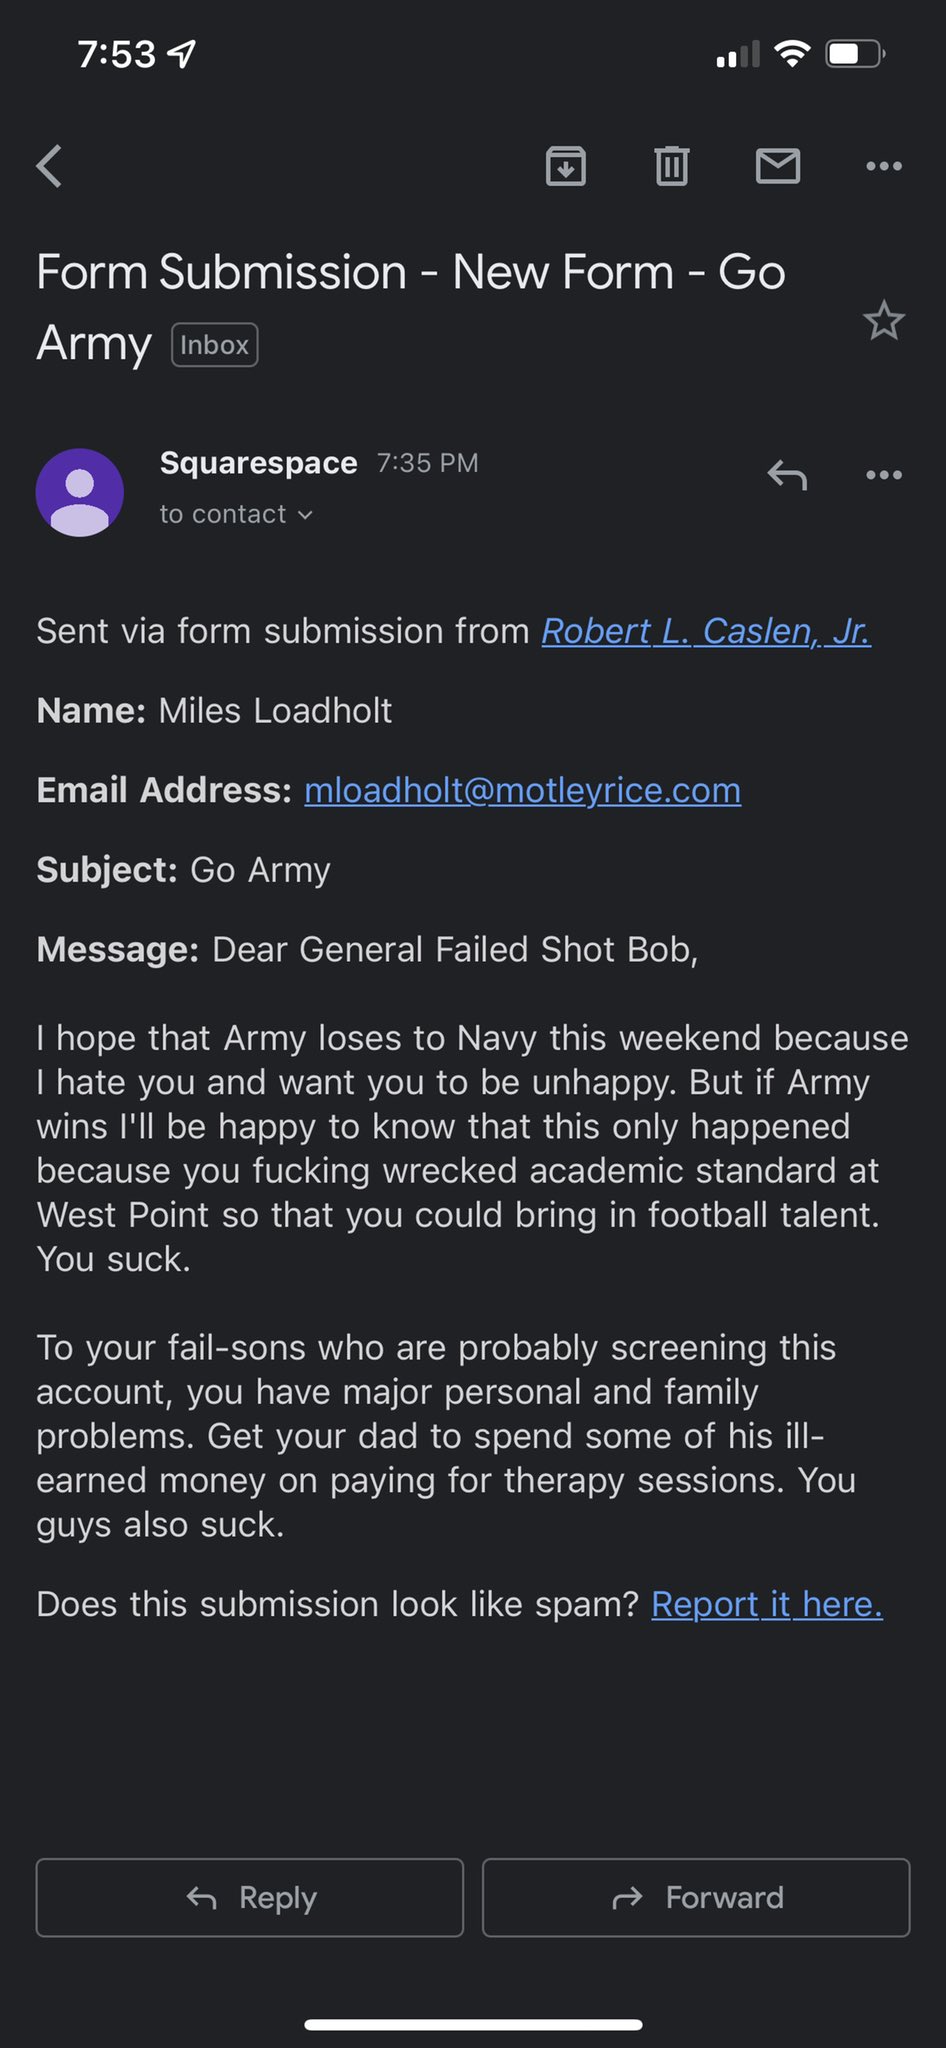Image resolution: width=946 pixels, height=2048 pixels.
Task: Tap the battery icon in status bar
Action: (853, 54)
